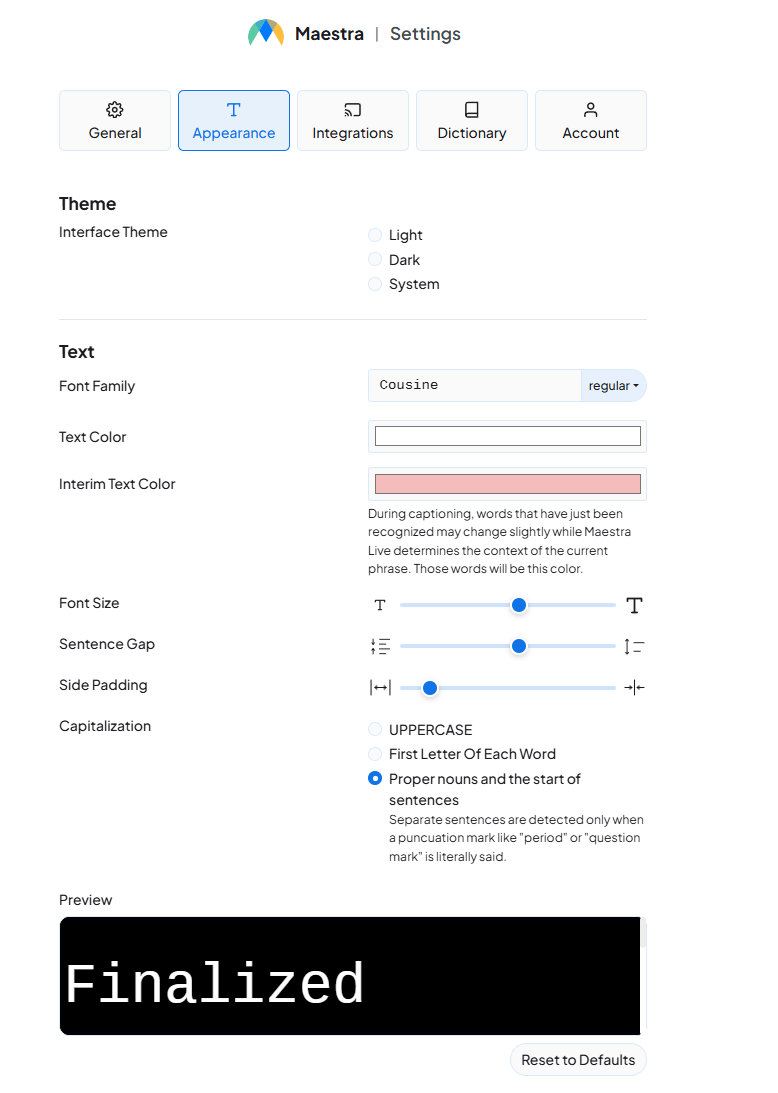
Task: Open the regular font style dropdown
Action: tap(613, 385)
